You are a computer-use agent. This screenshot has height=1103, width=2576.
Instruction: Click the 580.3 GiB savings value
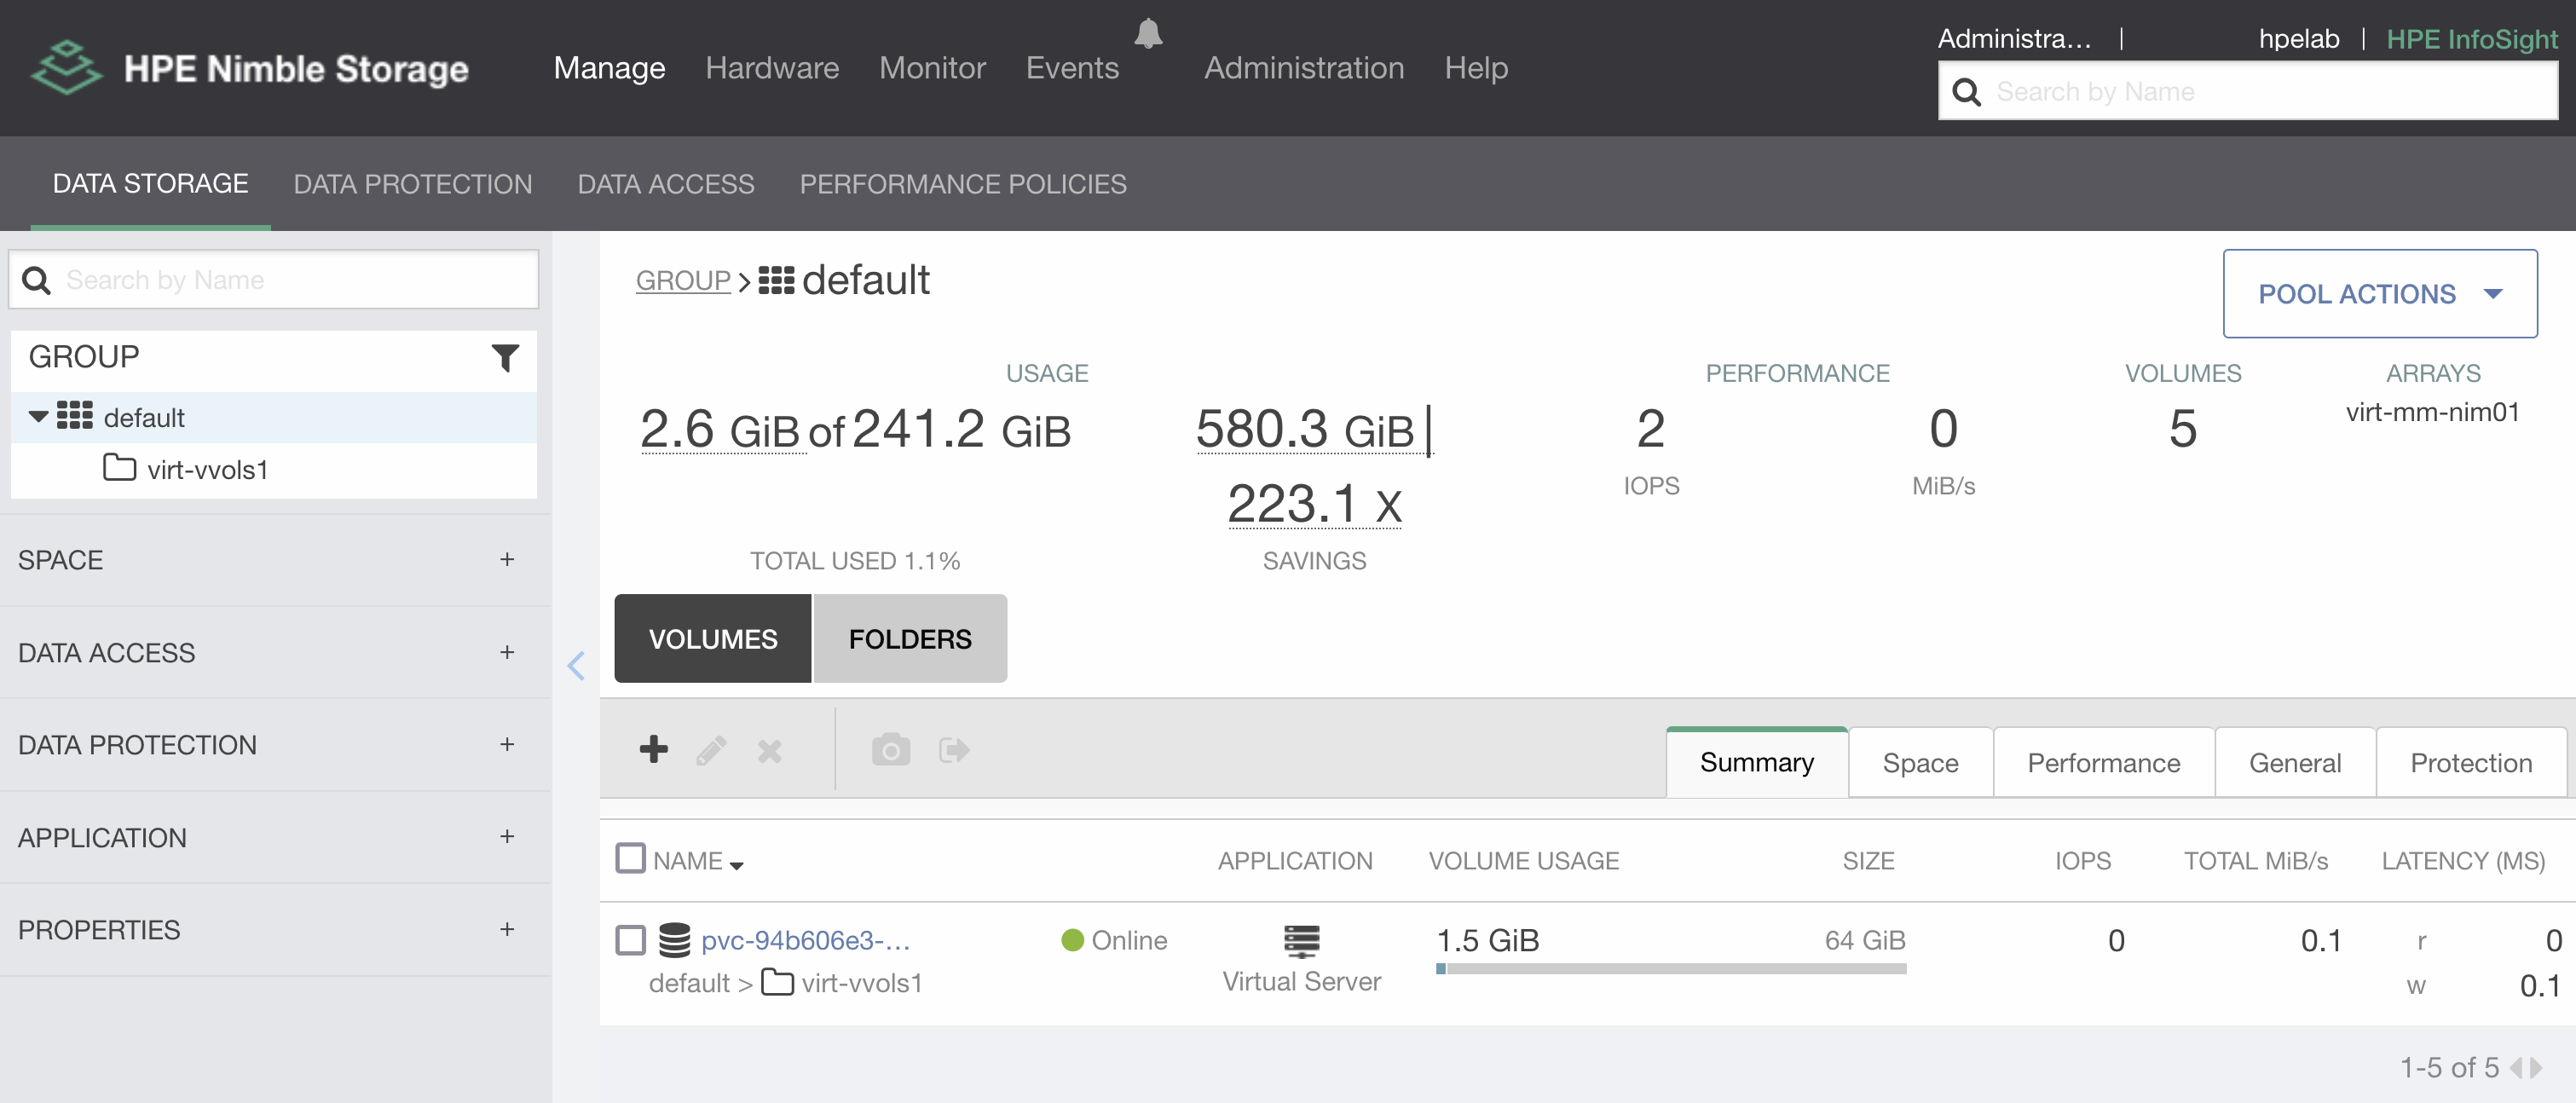(x=1305, y=430)
